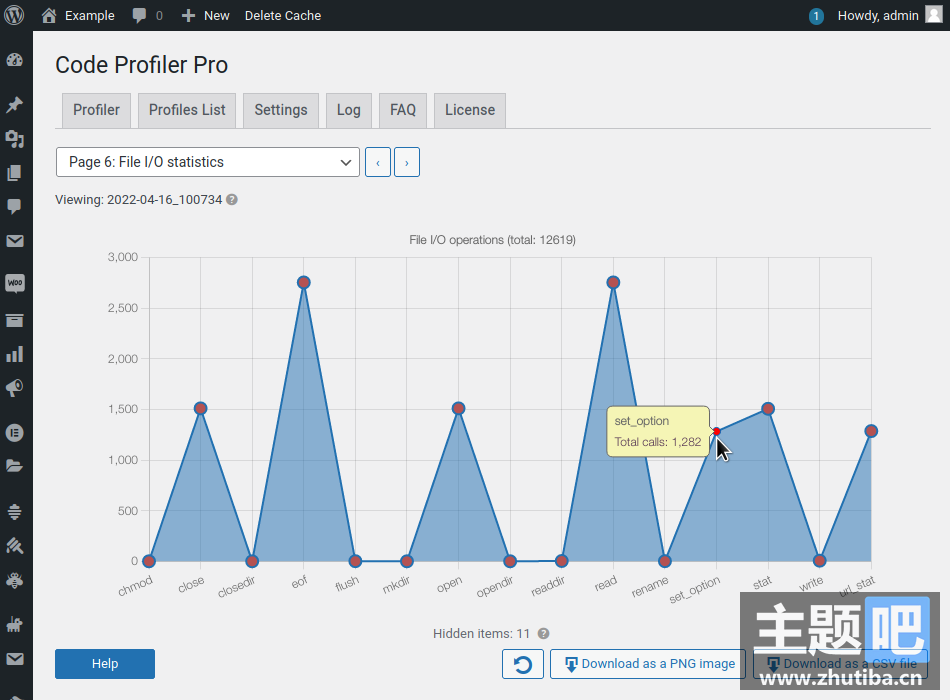Visit the Example site home icon
This screenshot has height=700, width=950.
[x=49, y=15]
